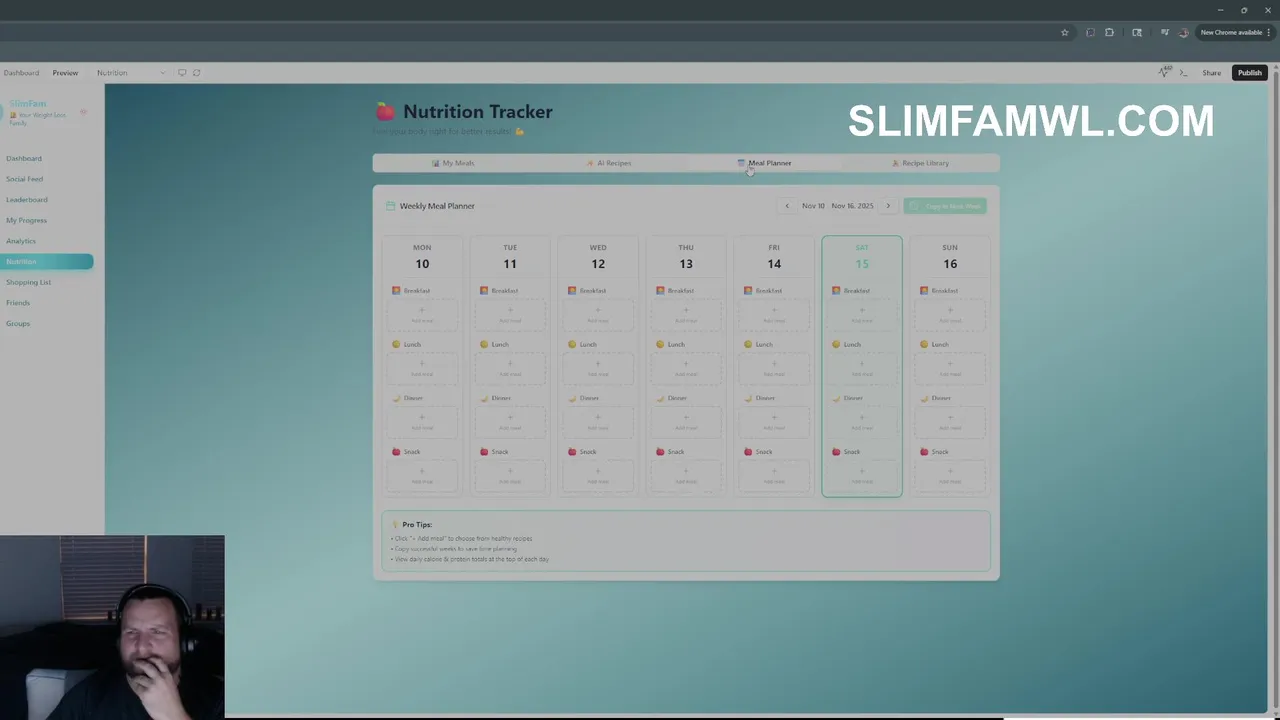Click the SlimFam logo title
The image size is (1280, 720).
pyautogui.click(x=28, y=104)
